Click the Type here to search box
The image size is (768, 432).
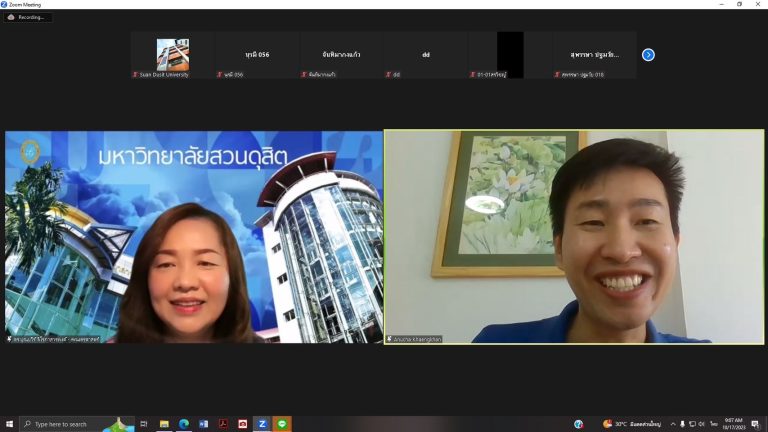tap(77, 424)
